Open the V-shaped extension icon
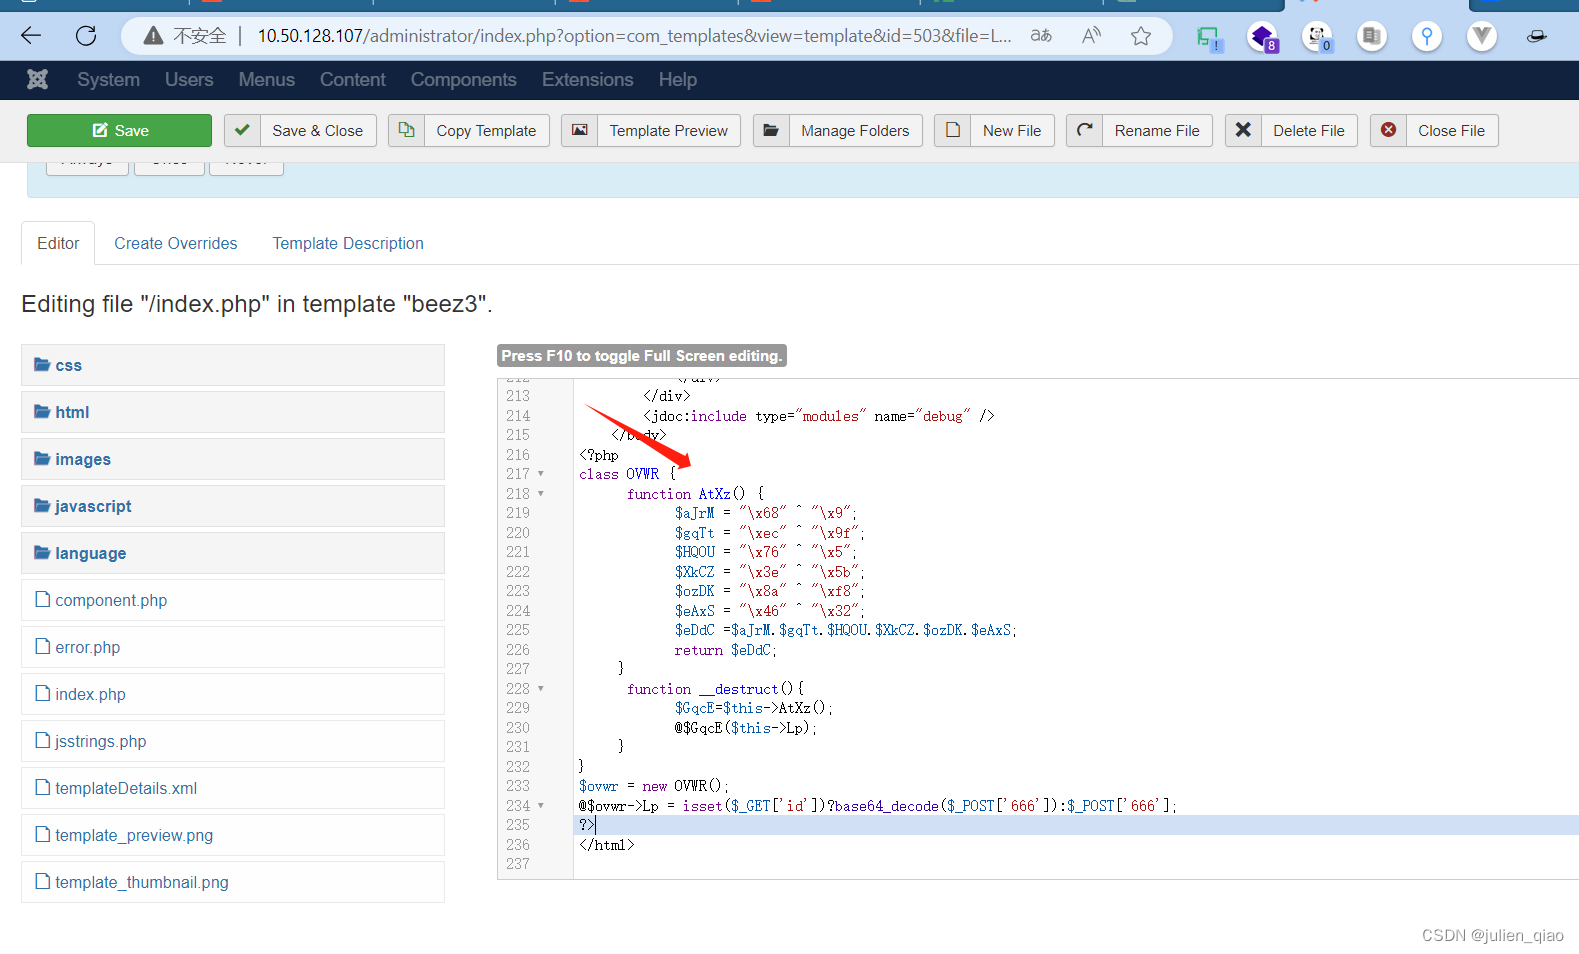 tap(1482, 37)
